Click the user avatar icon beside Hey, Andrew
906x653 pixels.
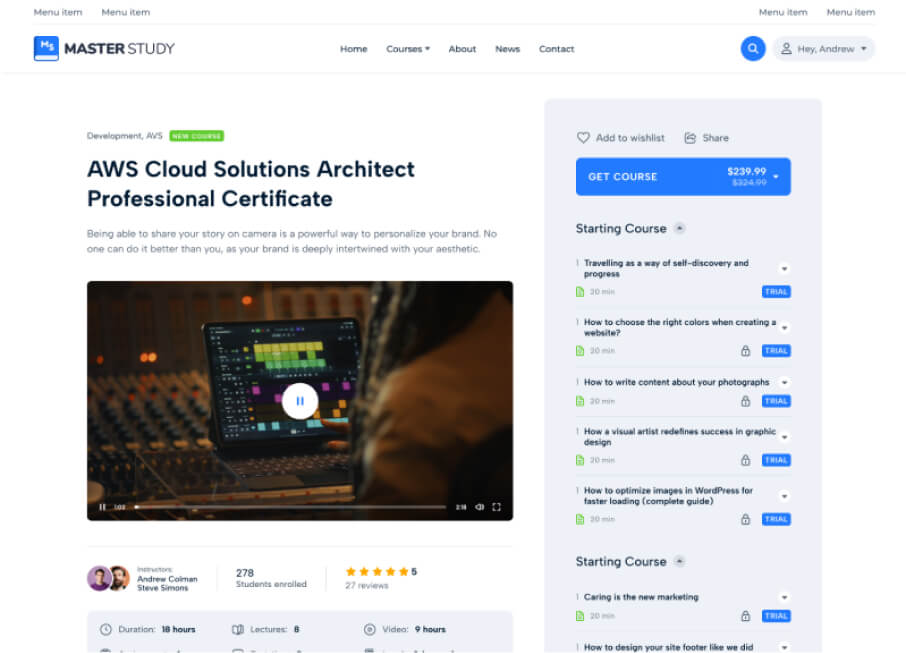(786, 48)
